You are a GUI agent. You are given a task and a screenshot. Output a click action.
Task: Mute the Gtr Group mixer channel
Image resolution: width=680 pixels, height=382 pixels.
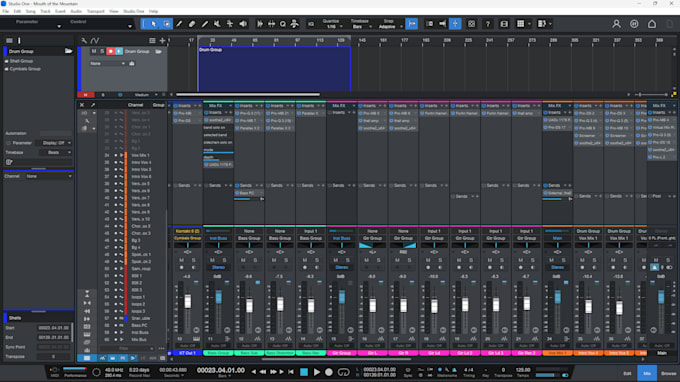pos(336,260)
